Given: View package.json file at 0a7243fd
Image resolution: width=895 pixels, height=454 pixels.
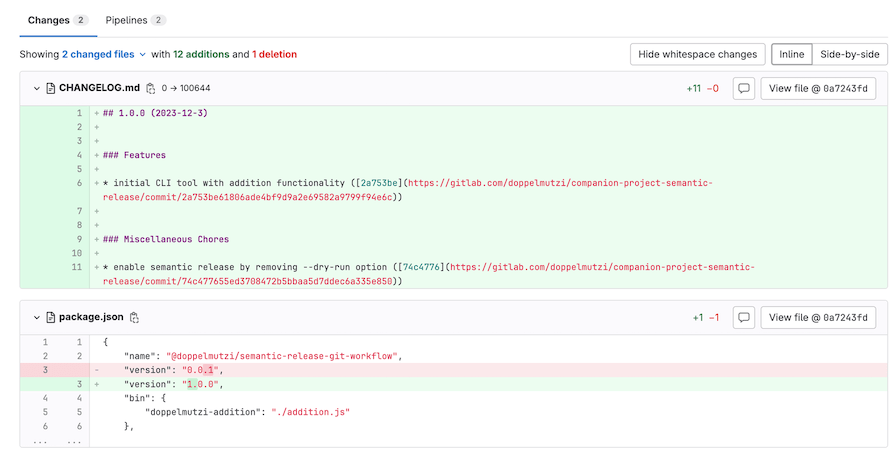Looking at the screenshot, I should (x=818, y=318).
